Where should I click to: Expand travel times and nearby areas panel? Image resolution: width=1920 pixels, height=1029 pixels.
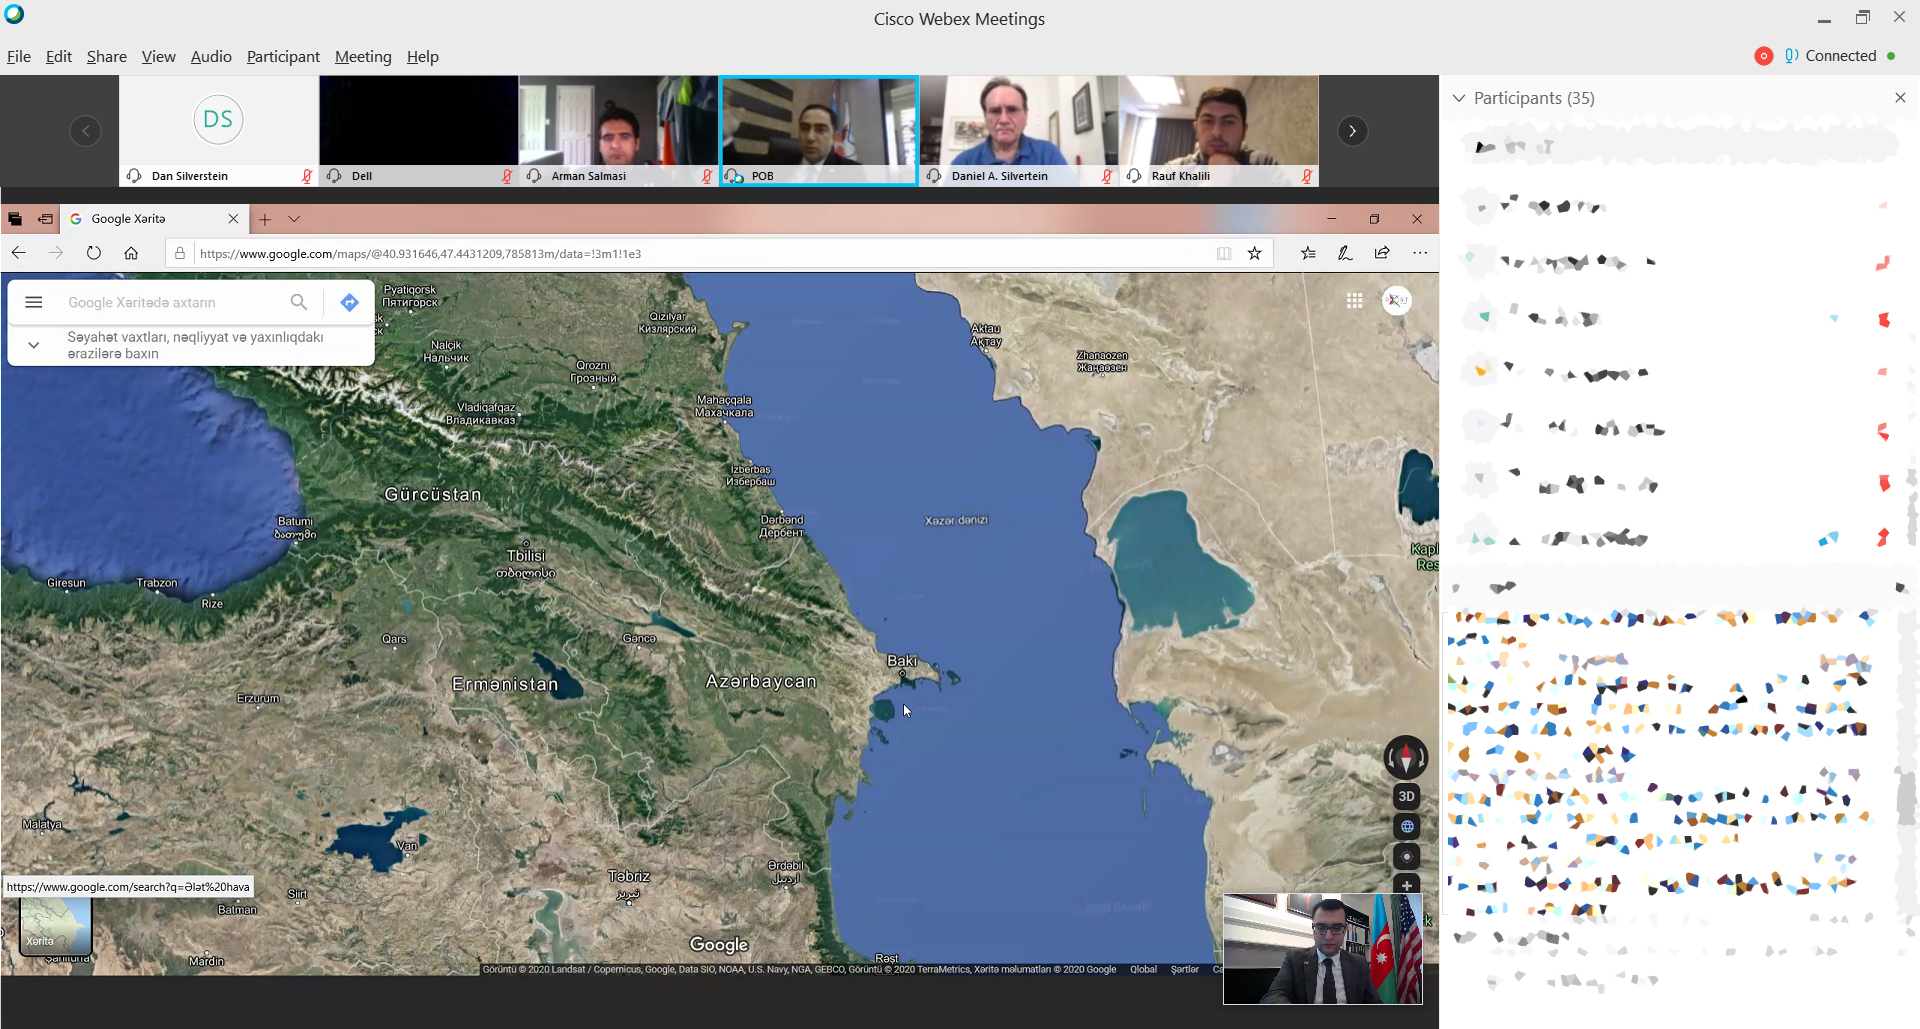[34, 345]
